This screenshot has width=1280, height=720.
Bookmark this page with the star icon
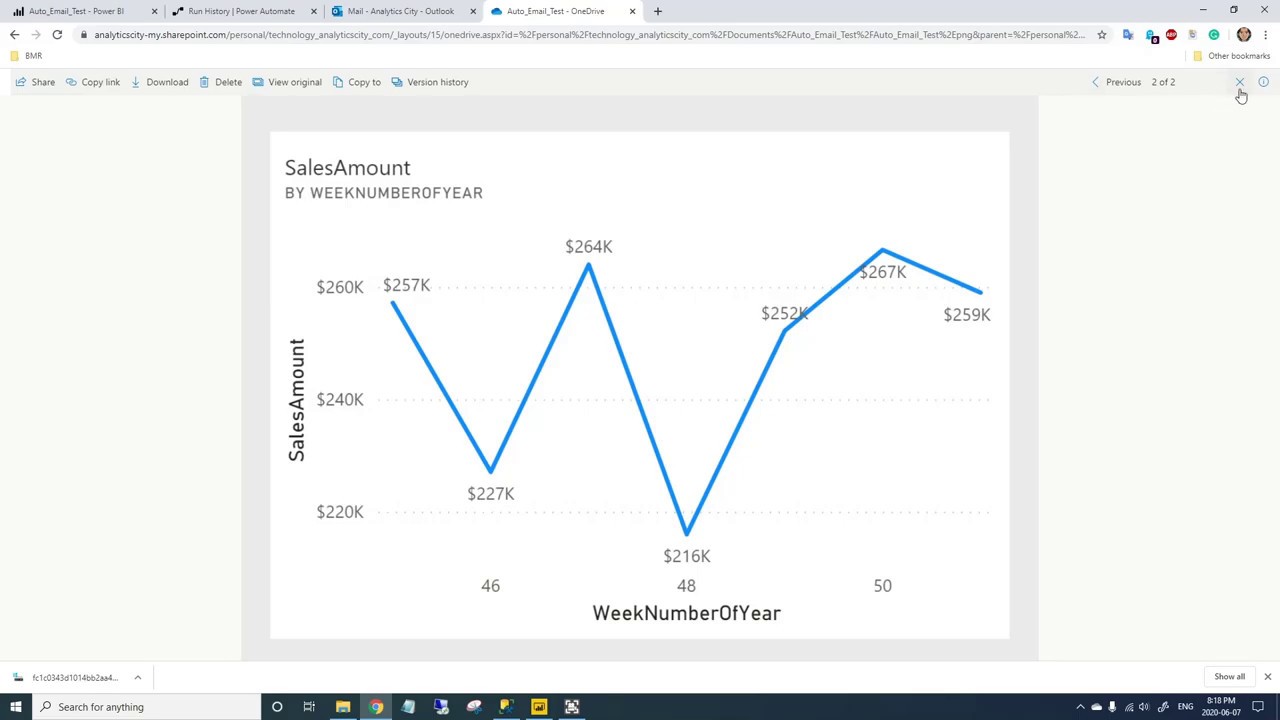pyautogui.click(x=1101, y=35)
